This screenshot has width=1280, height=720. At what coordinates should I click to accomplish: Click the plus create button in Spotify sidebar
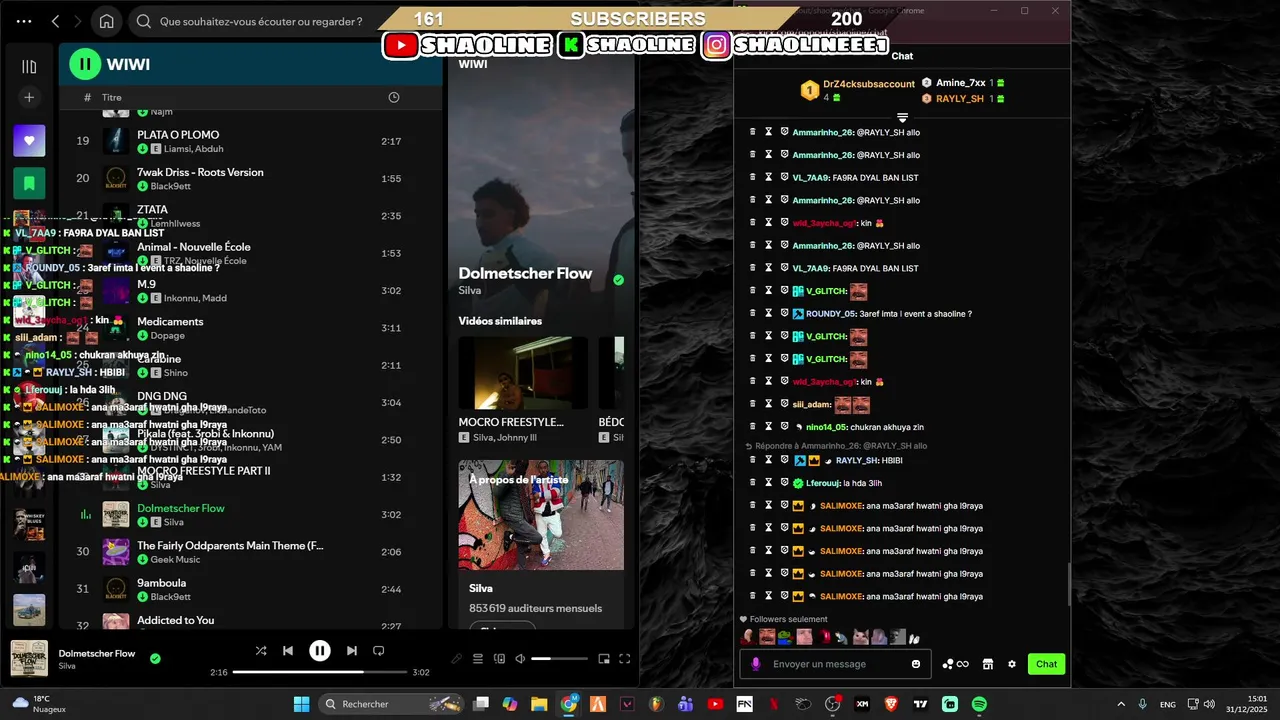tap(29, 97)
